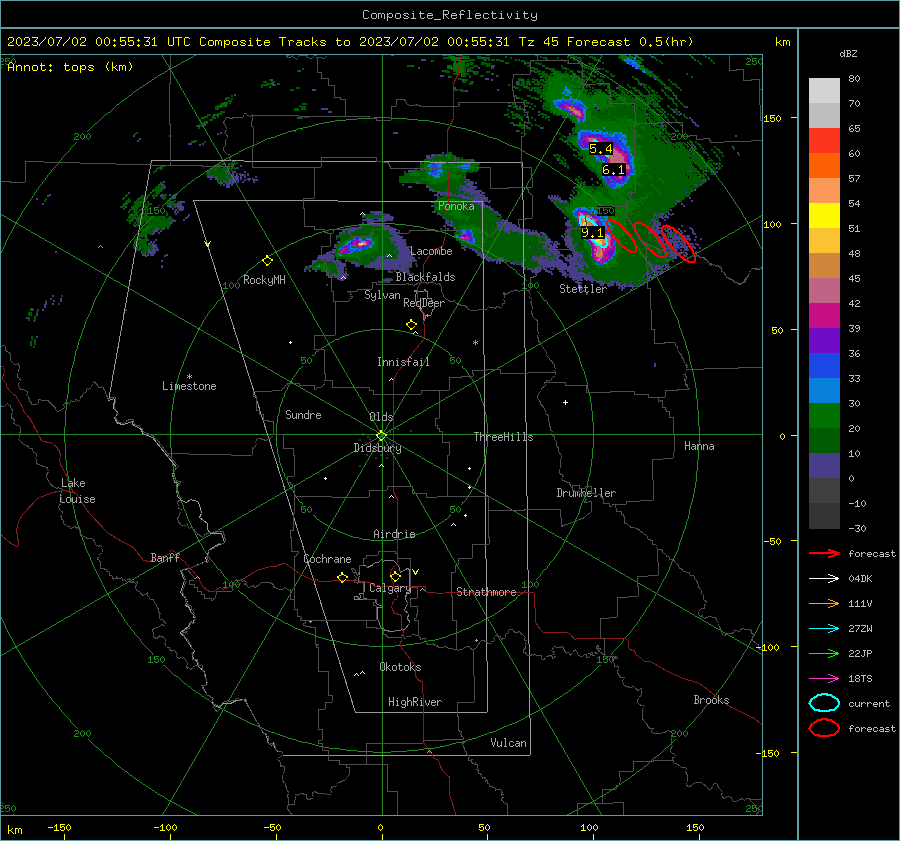The image size is (900, 841).
Task: Click the cyan current ellipse legend icon
Action: tap(824, 703)
